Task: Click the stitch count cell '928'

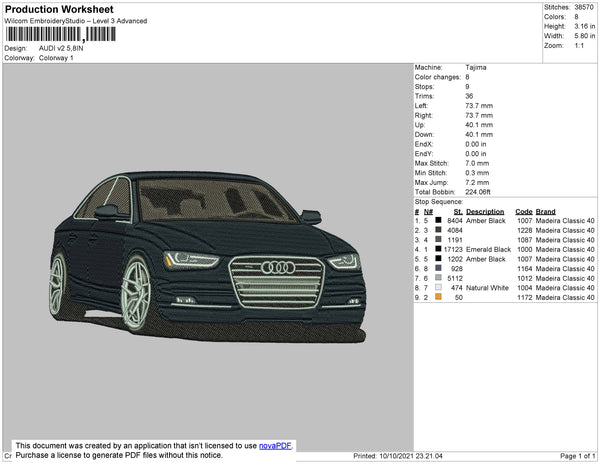Action: pyautogui.click(x=457, y=269)
